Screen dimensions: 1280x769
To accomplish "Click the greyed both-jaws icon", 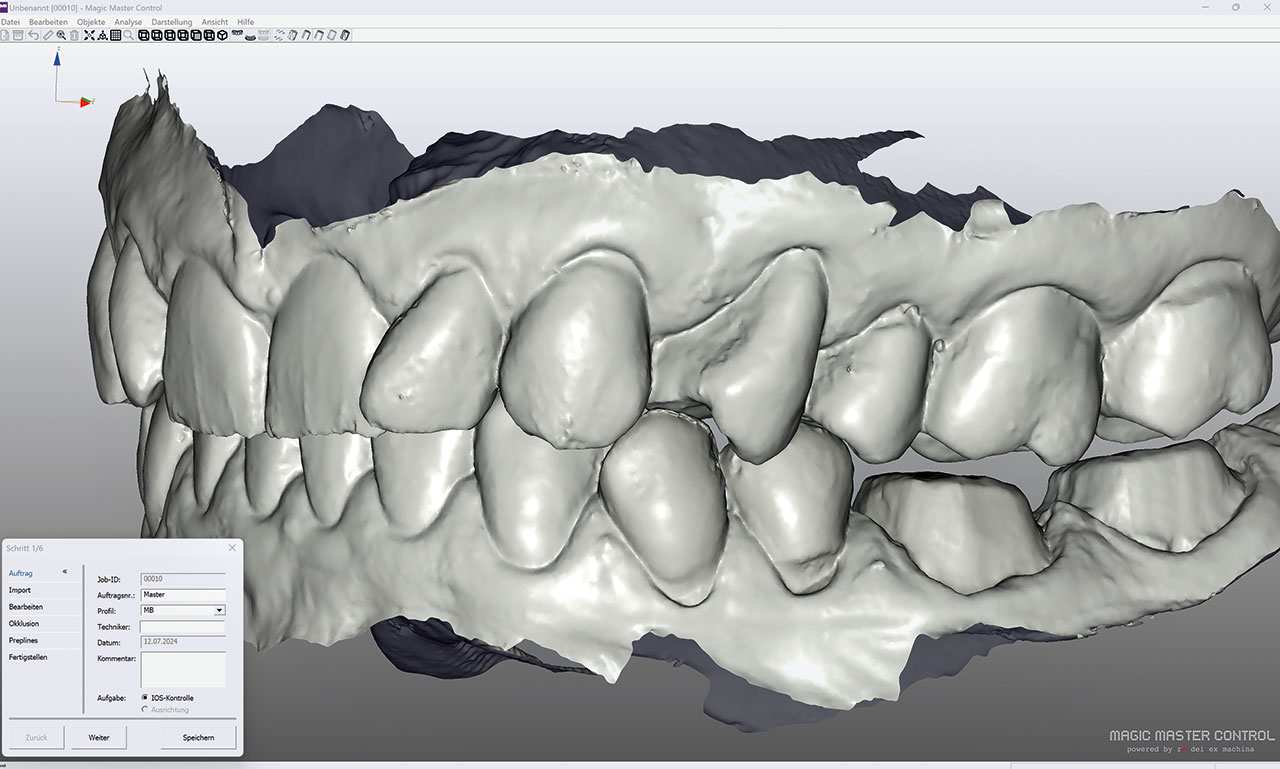I will click(264, 35).
